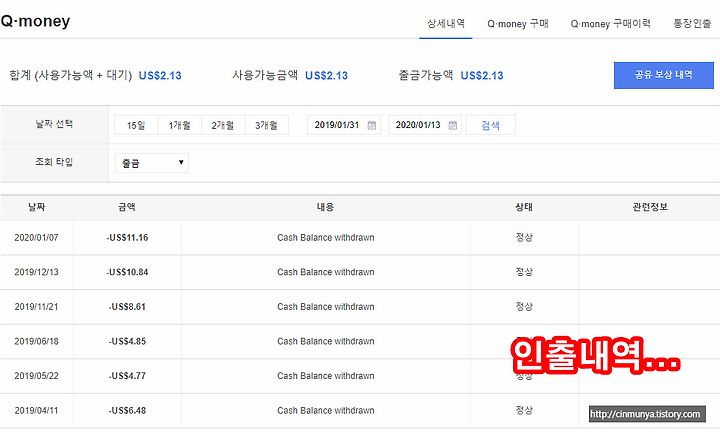Image resolution: width=720 pixels, height=432 pixels.
Task: Click the 정상 status in 2019/11/21 row
Action: [524, 307]
